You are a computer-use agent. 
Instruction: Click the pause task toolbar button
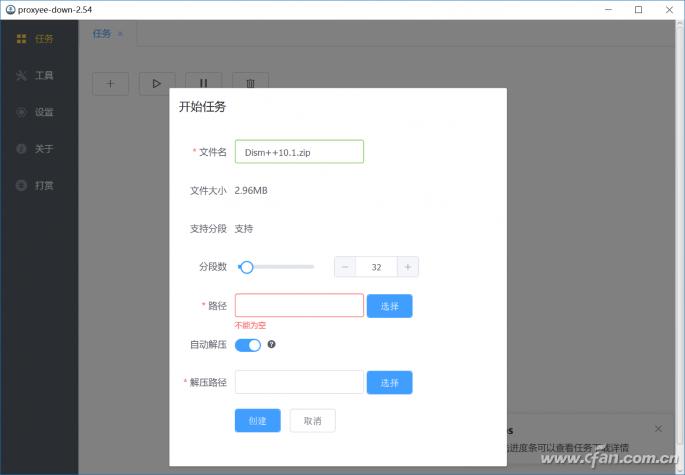click(x=204, y=83)
